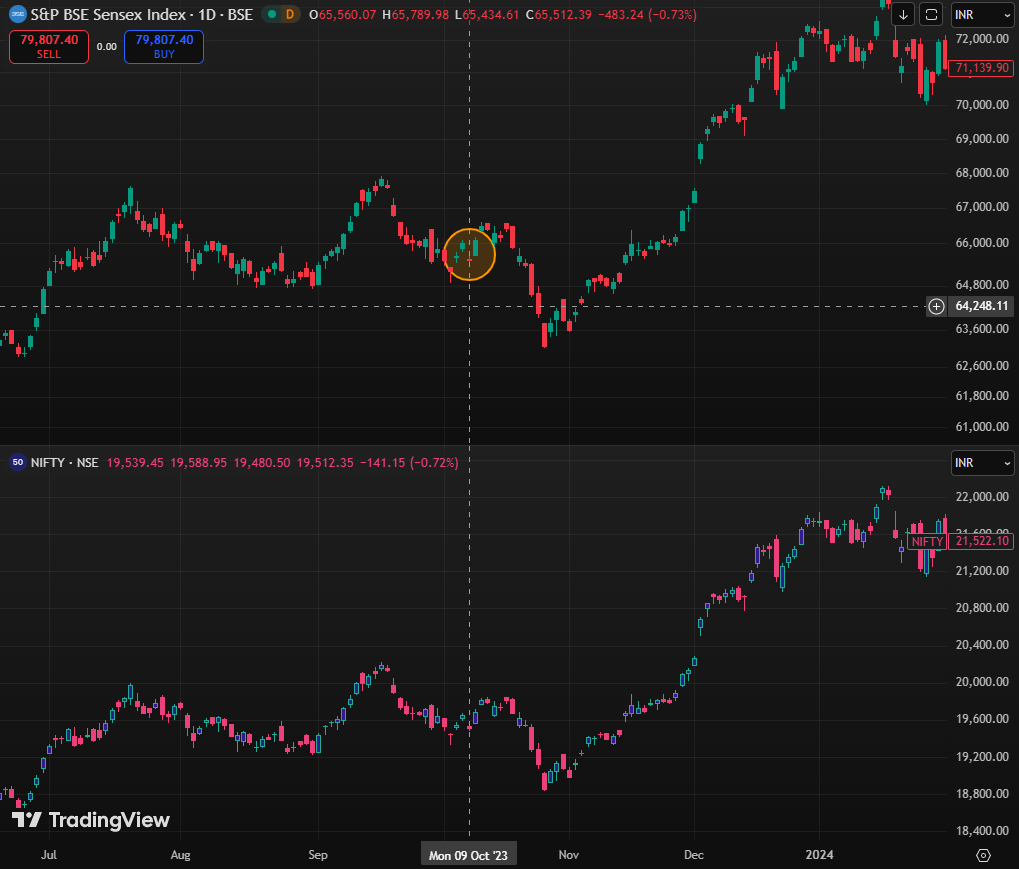This screenshot has width=1019, height=869.
Task: Click the fullscreen frame icon in the top pane
Action: tap(931, 14)
